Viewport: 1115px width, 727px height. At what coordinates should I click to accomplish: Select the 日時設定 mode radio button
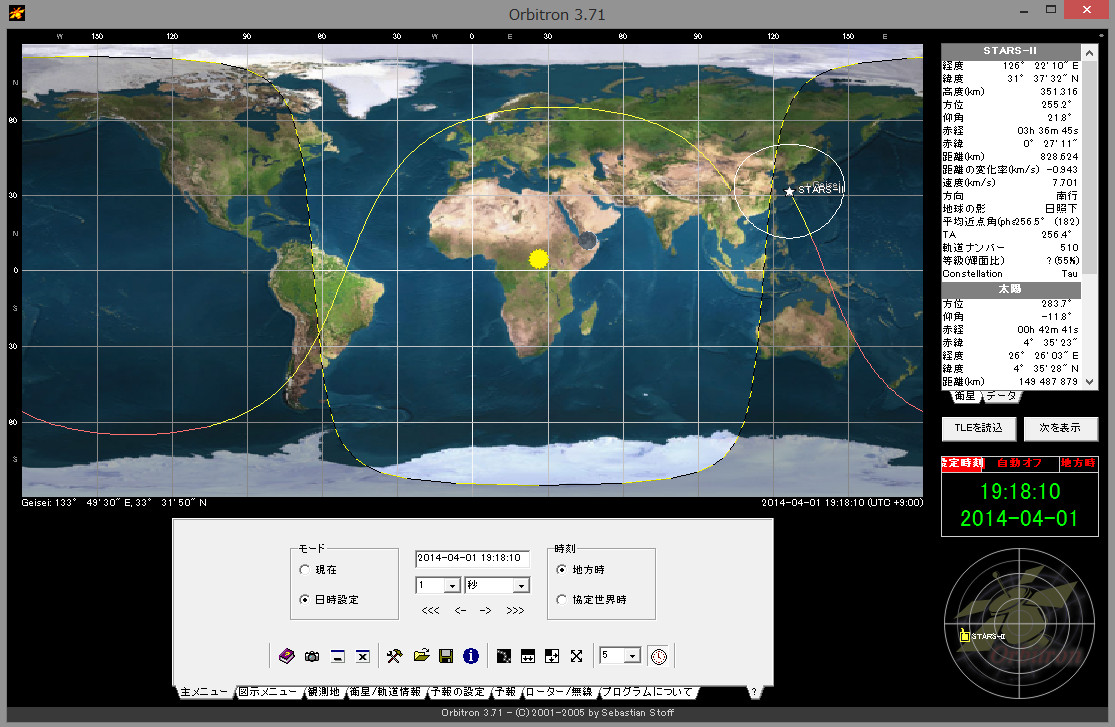(x=304, y=600)
